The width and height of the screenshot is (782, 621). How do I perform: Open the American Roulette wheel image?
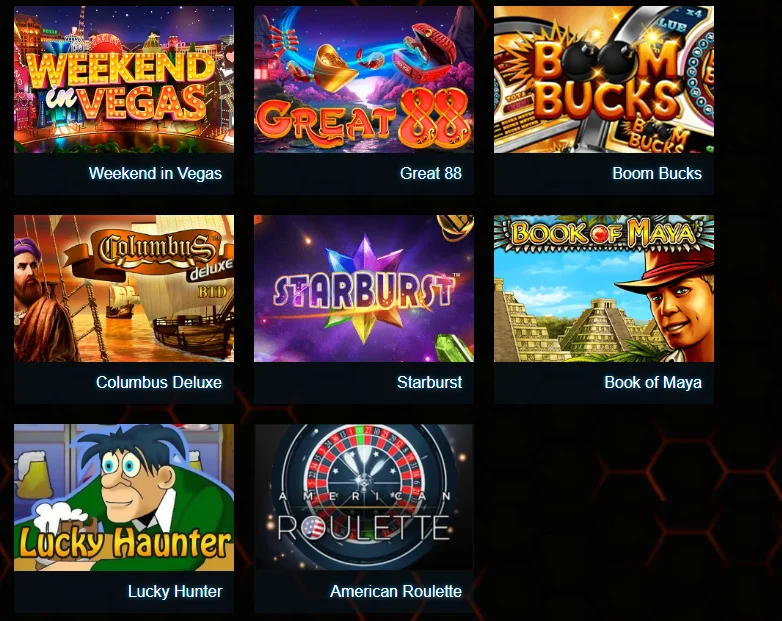364,497
